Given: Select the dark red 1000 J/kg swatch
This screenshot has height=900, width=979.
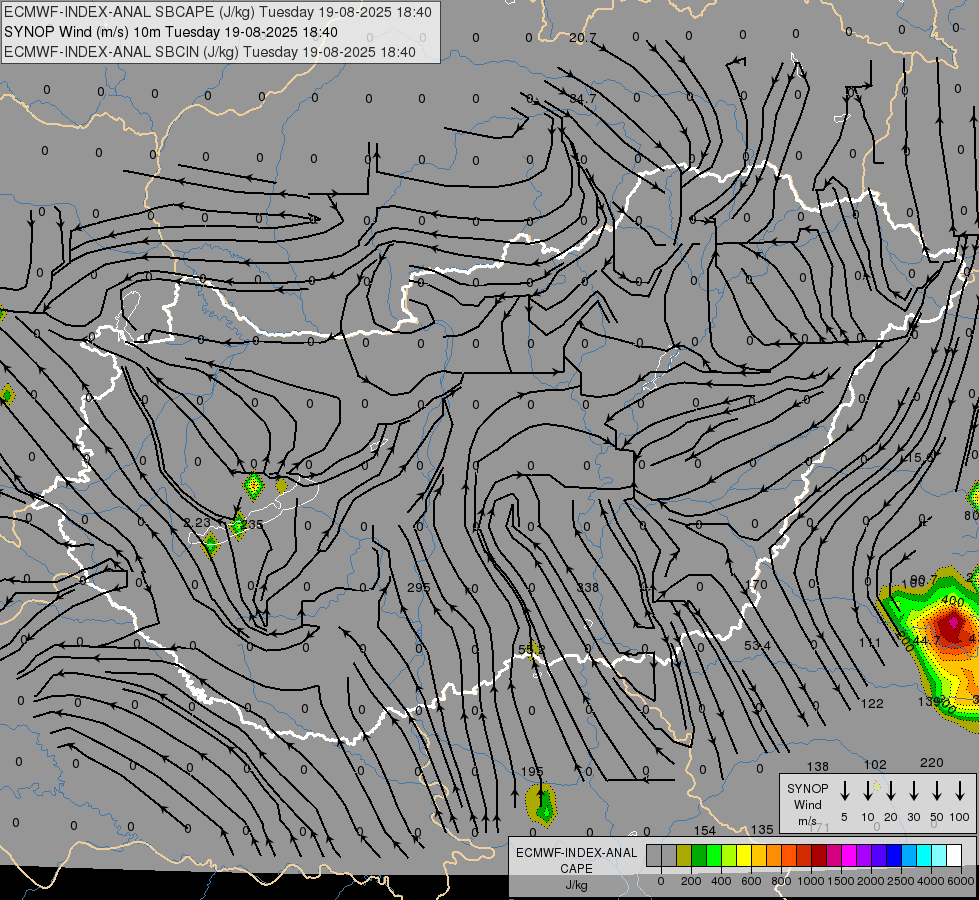Looking at the screenshot, I should pos(819,856).
